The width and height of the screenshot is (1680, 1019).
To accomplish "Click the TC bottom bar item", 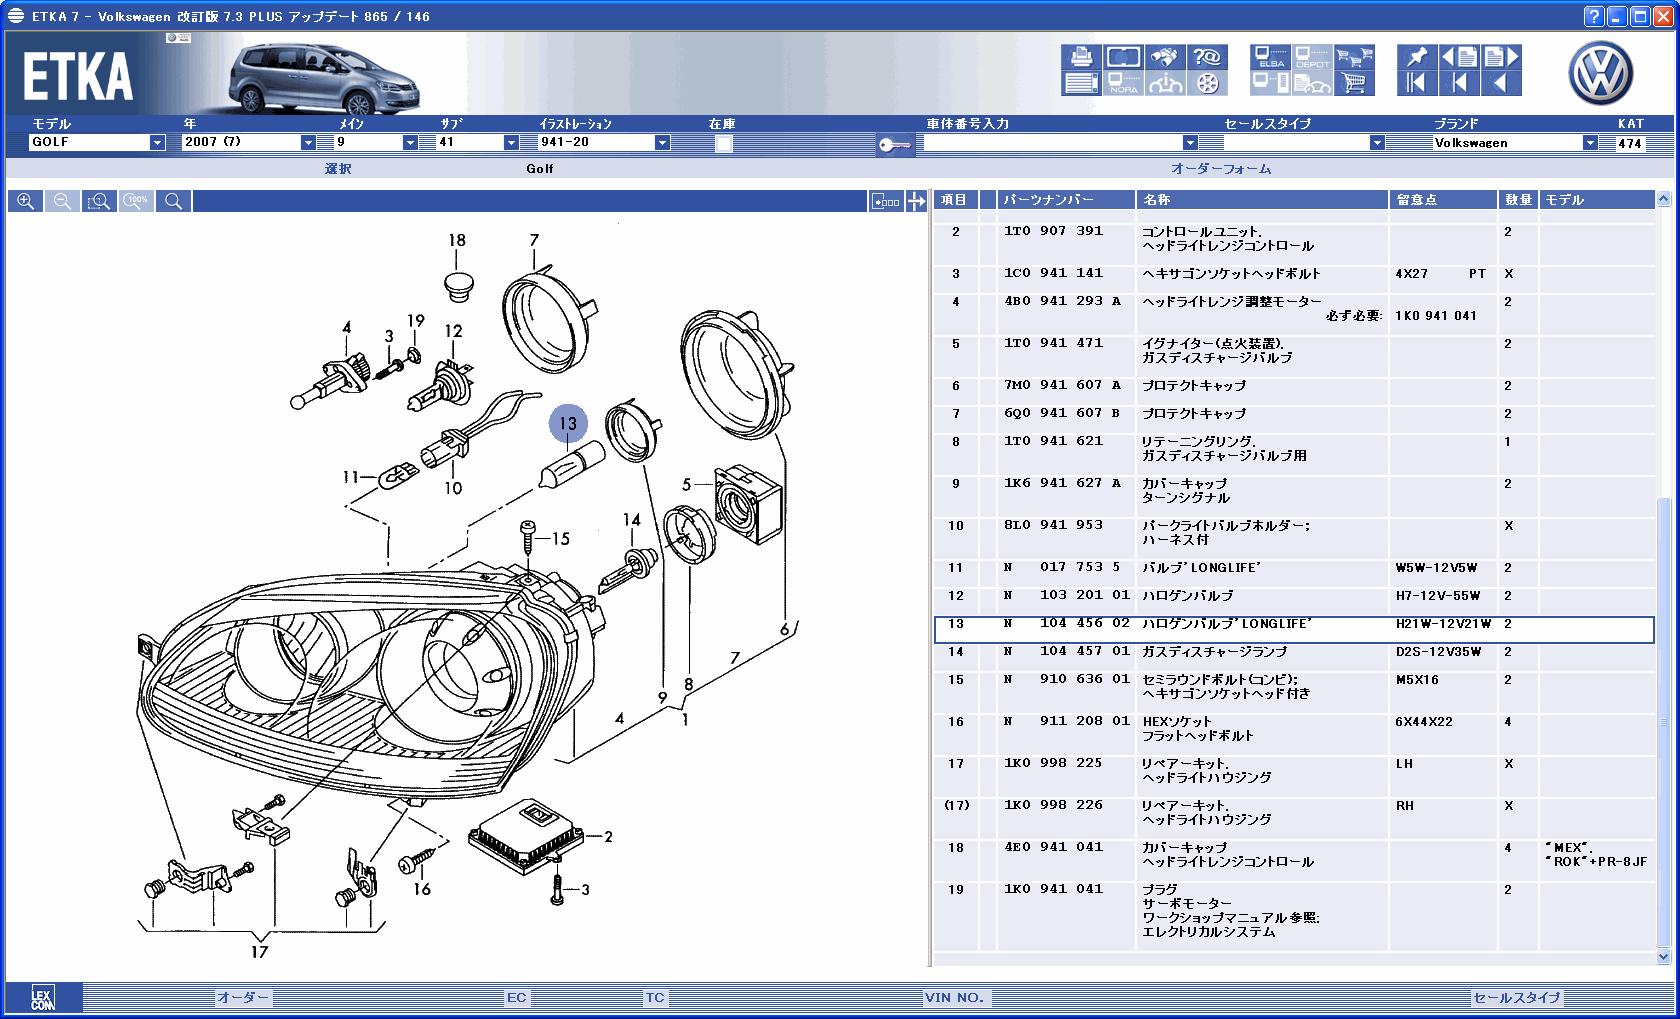I will tap(655, 997).
